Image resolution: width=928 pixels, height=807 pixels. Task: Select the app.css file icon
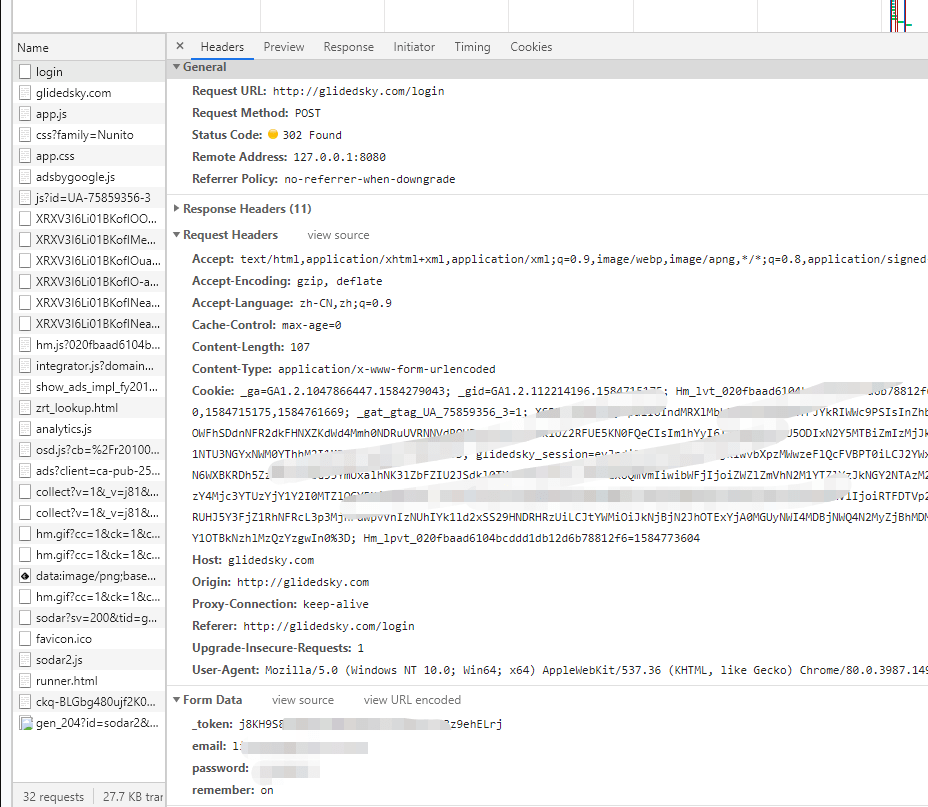click(x=25, y=156)
